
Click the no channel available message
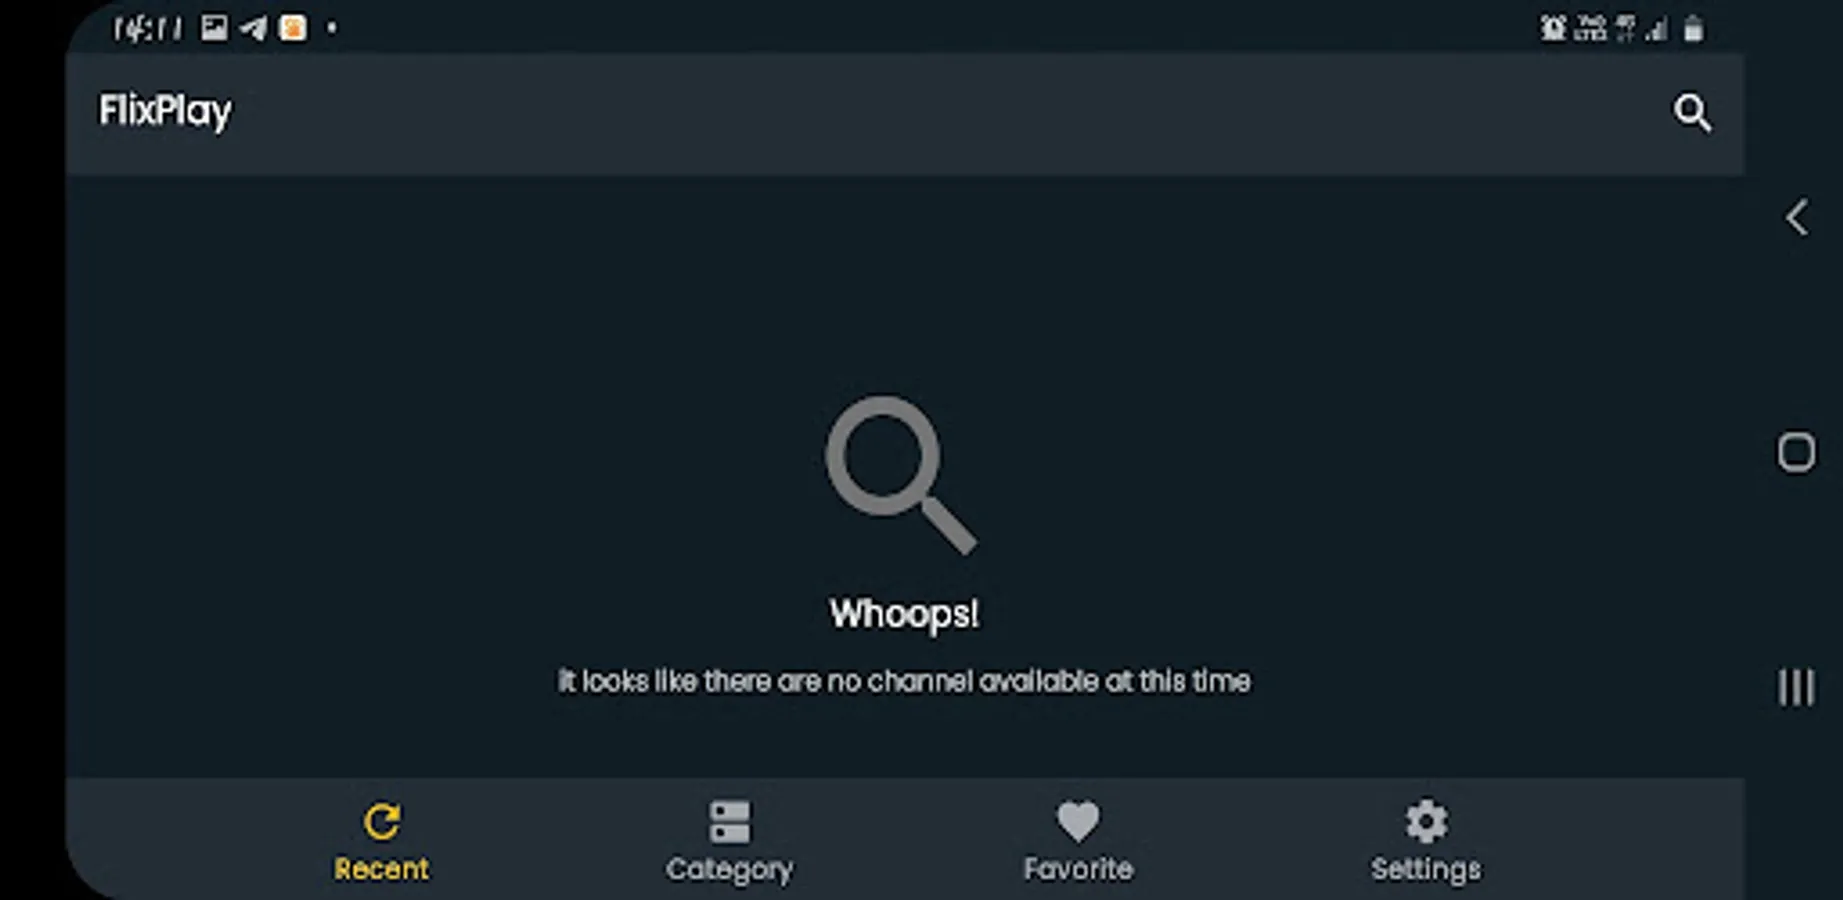904,681
